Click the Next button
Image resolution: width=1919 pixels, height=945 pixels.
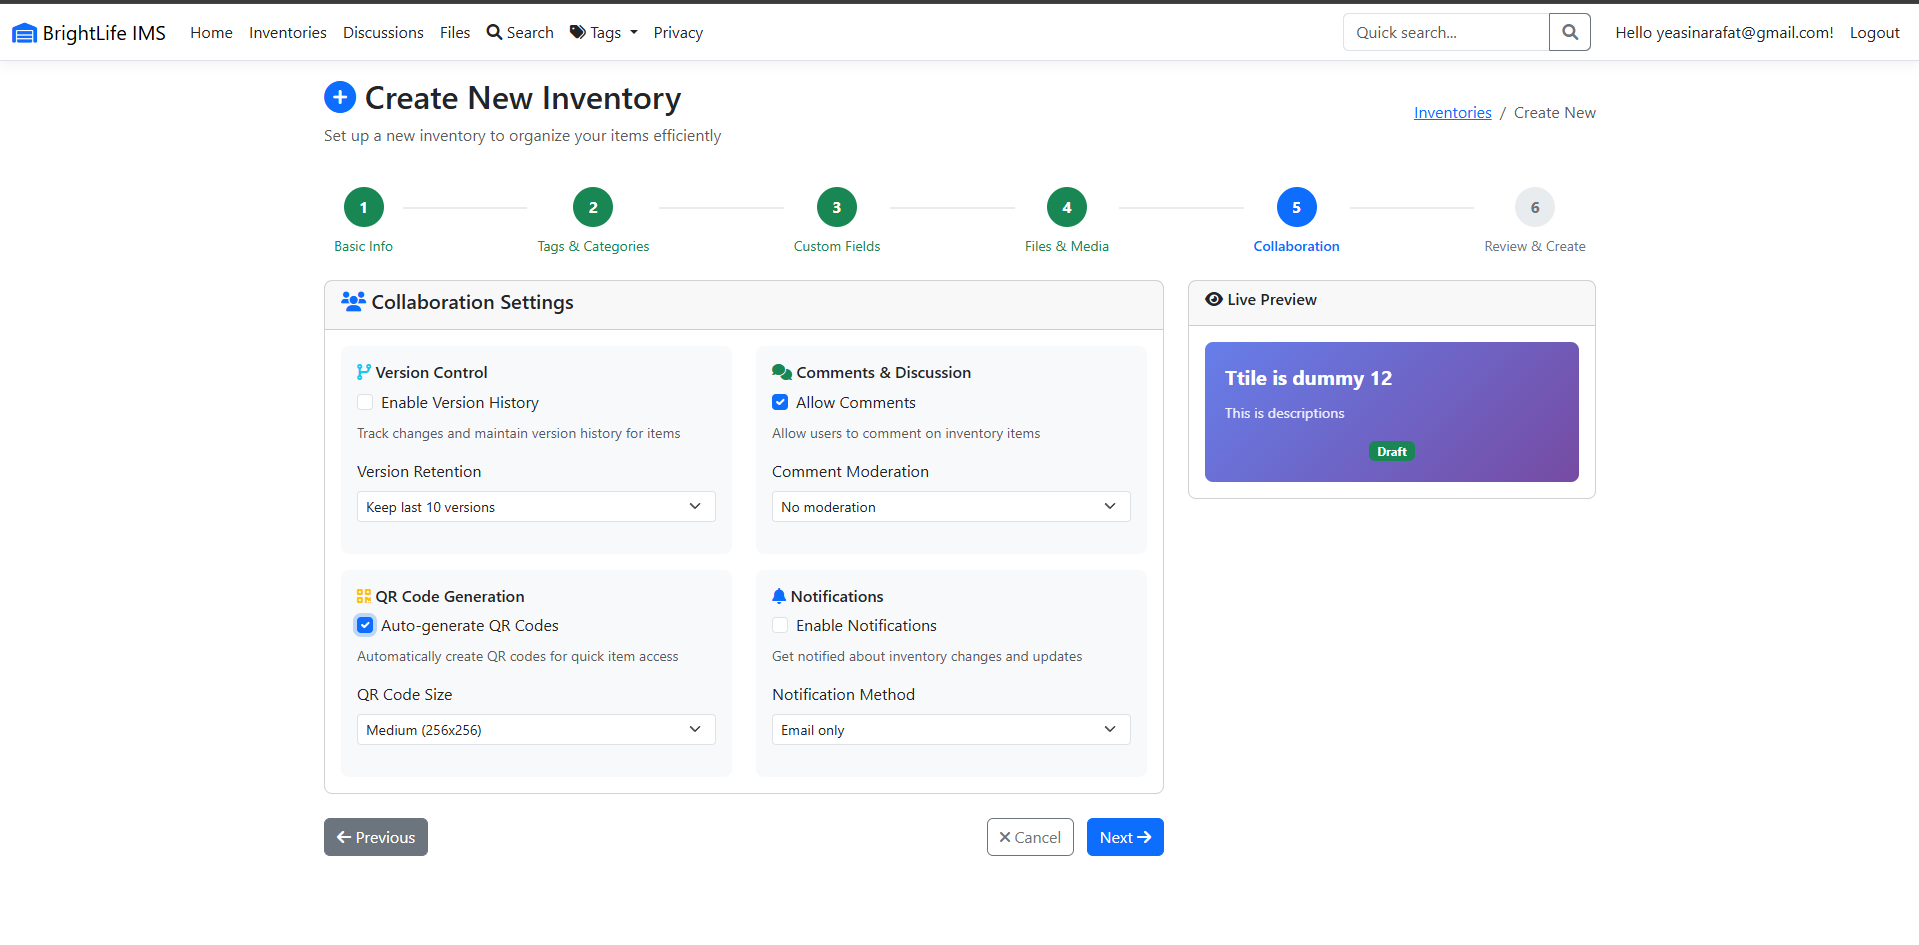(x=1124, y=837)
